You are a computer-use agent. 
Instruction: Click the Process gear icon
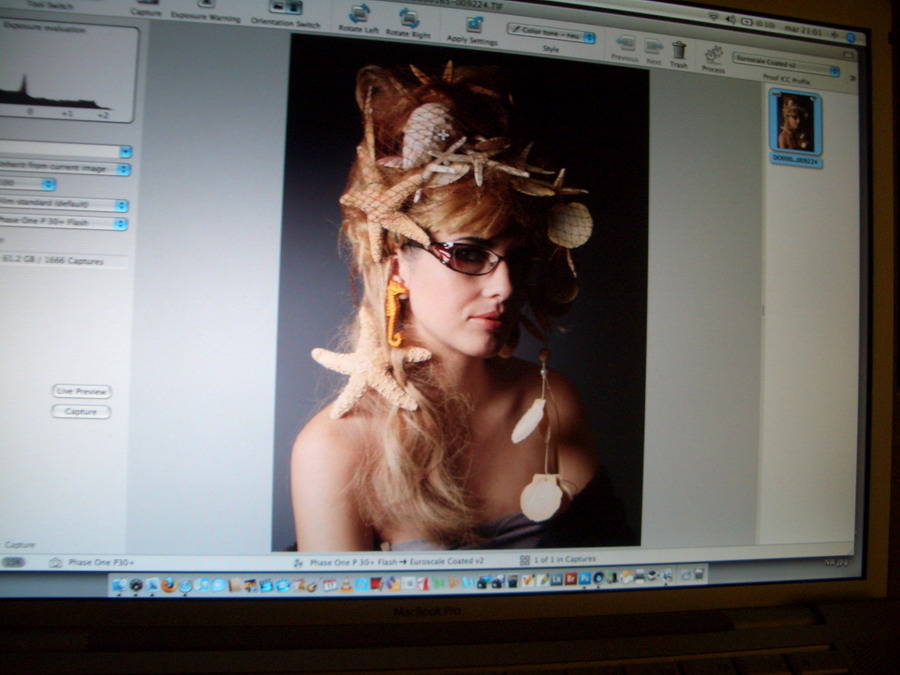714,53
